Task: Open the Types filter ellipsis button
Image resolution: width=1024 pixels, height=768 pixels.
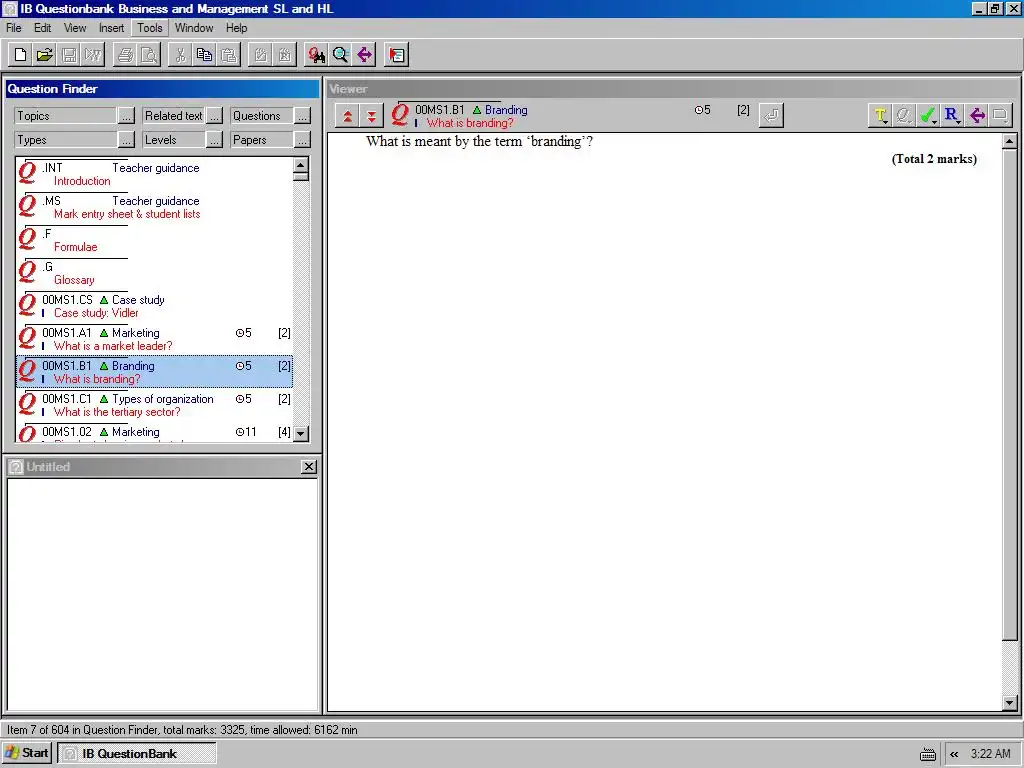Action: pos(126,140)
